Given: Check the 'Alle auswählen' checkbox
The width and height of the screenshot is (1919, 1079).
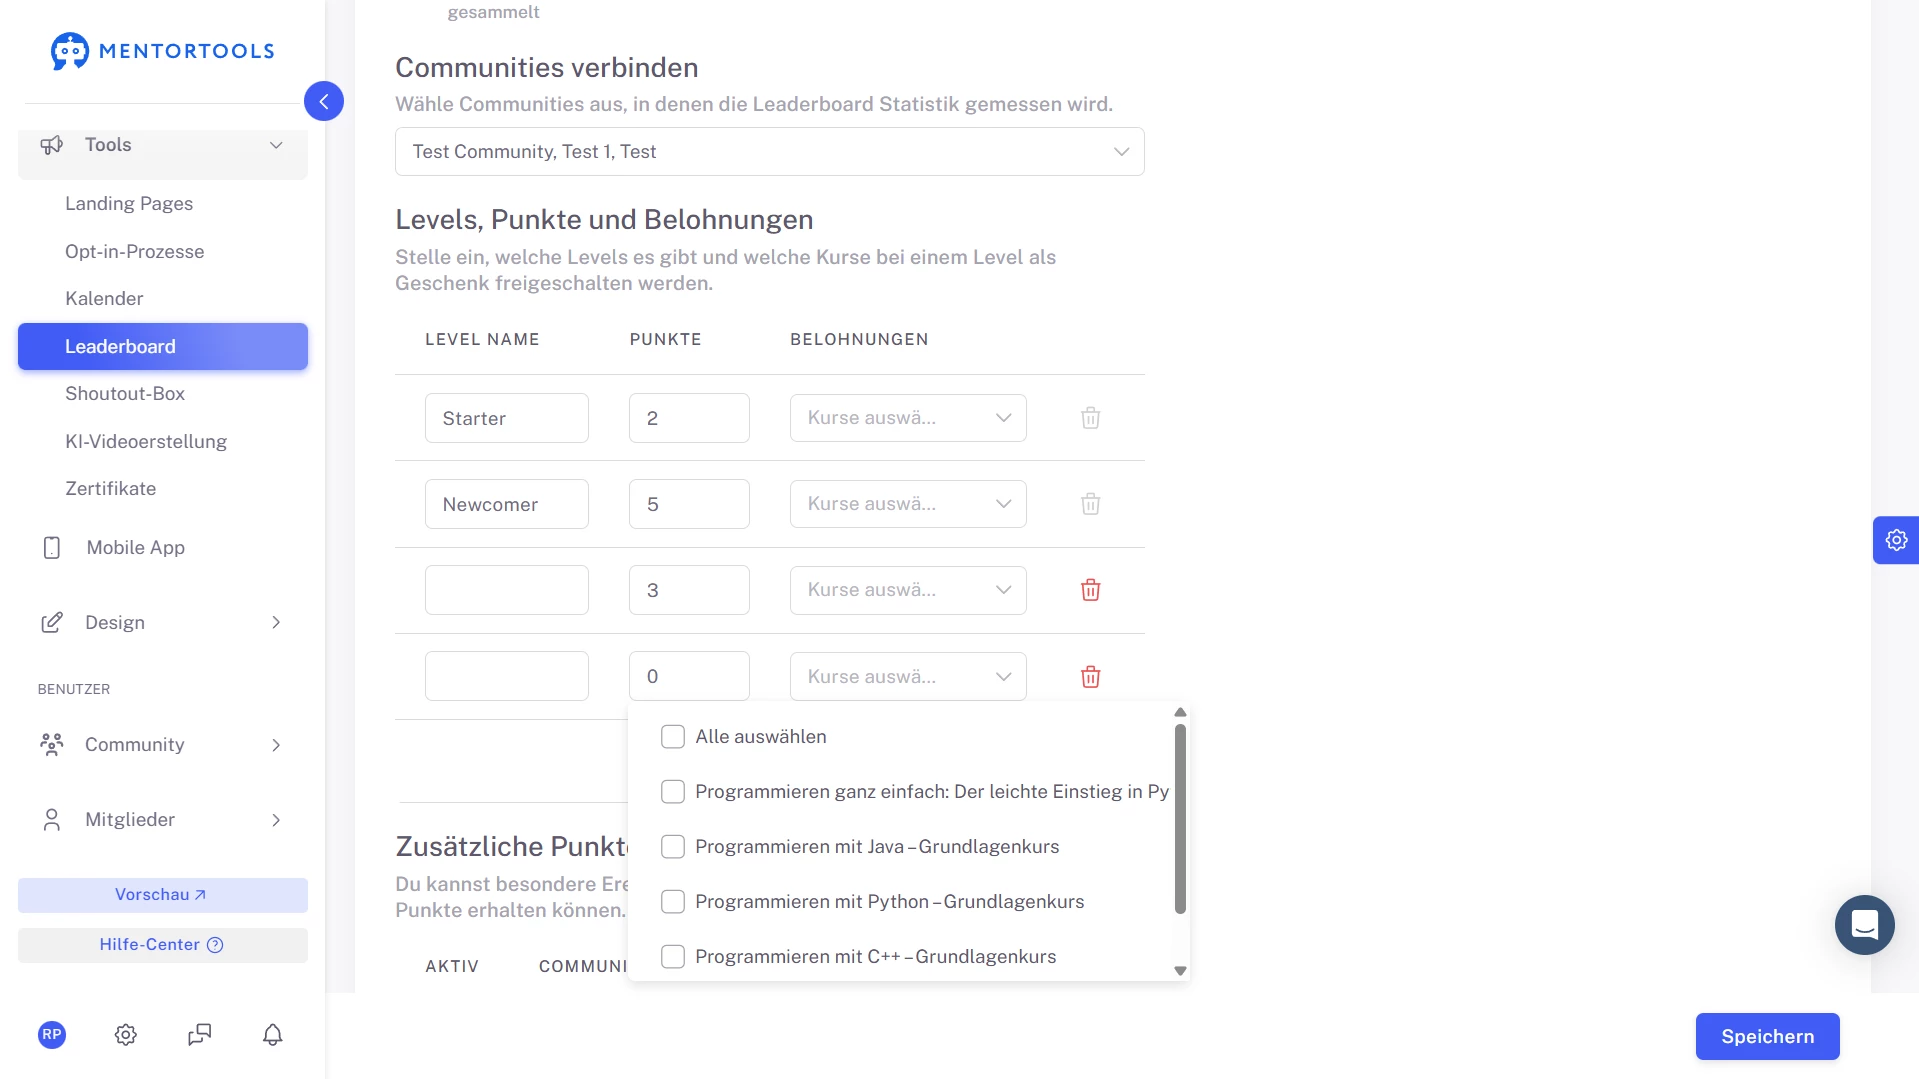Looking at the screenshot, I should click(673, 737).
